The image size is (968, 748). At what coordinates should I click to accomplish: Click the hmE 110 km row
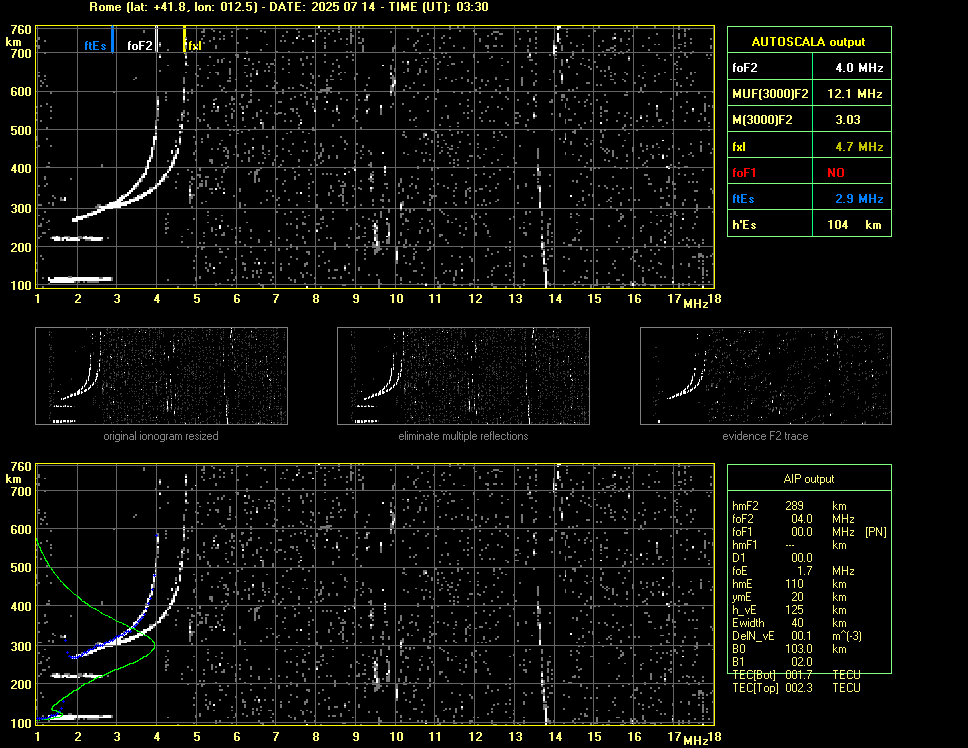pyautogui.click(x=790, y=584)
